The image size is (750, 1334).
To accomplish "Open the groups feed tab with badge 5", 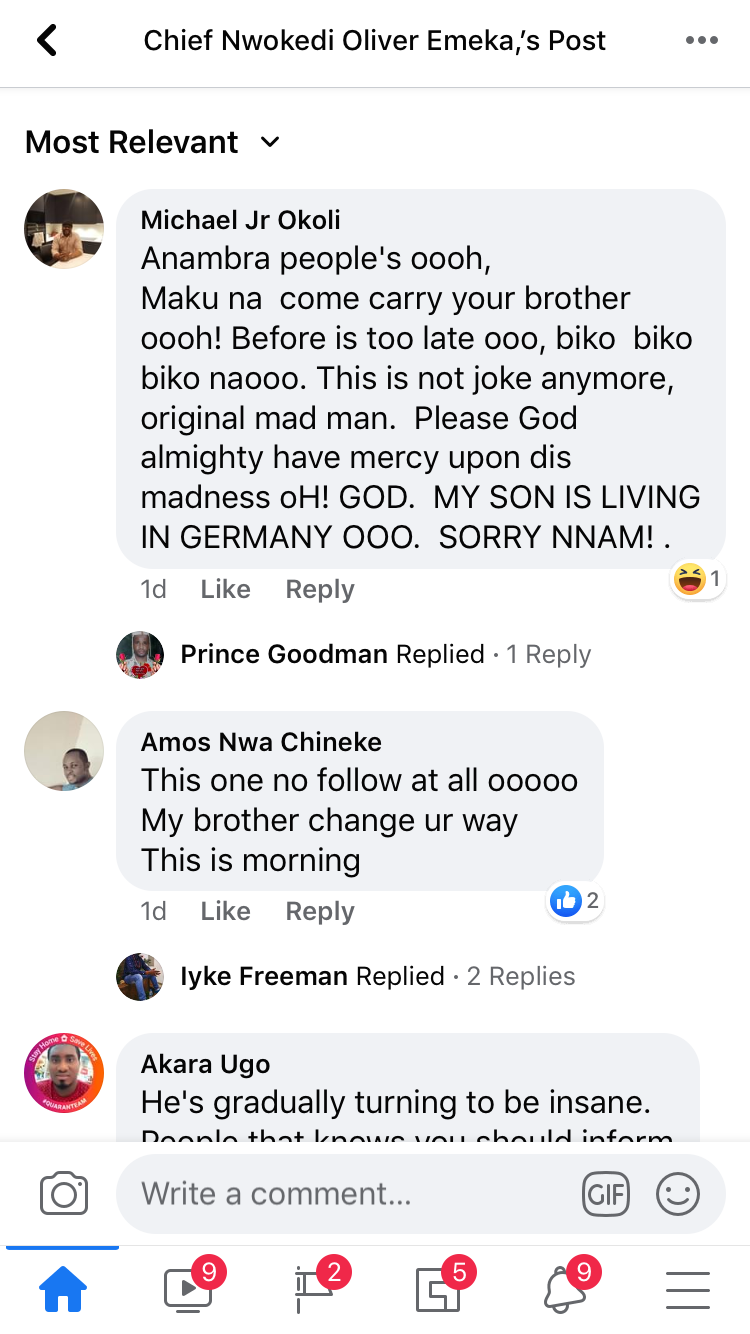I will pyautogui.click(x=438, y=1290).
